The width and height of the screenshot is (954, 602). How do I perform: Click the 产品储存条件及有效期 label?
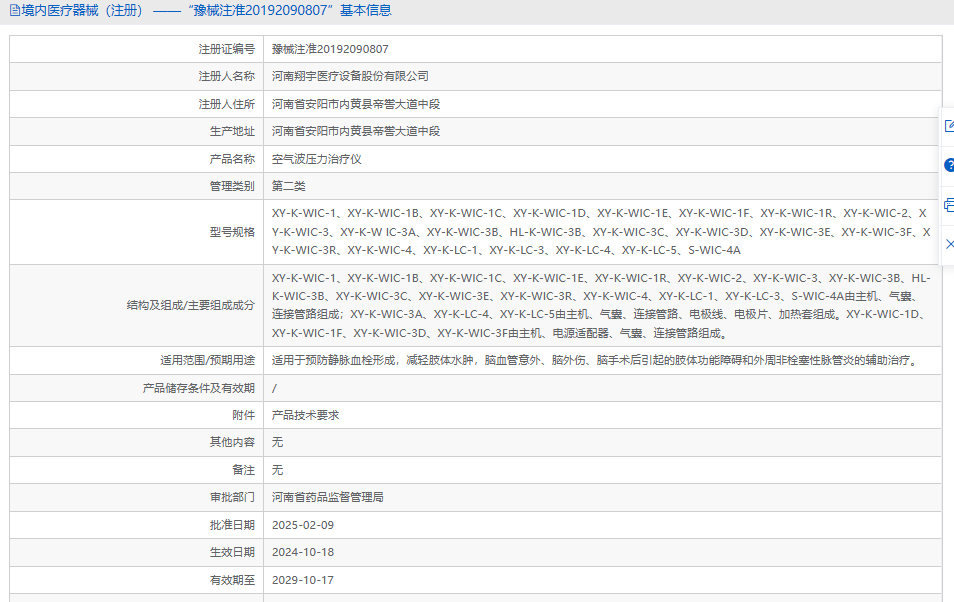[x=199, y=388]
